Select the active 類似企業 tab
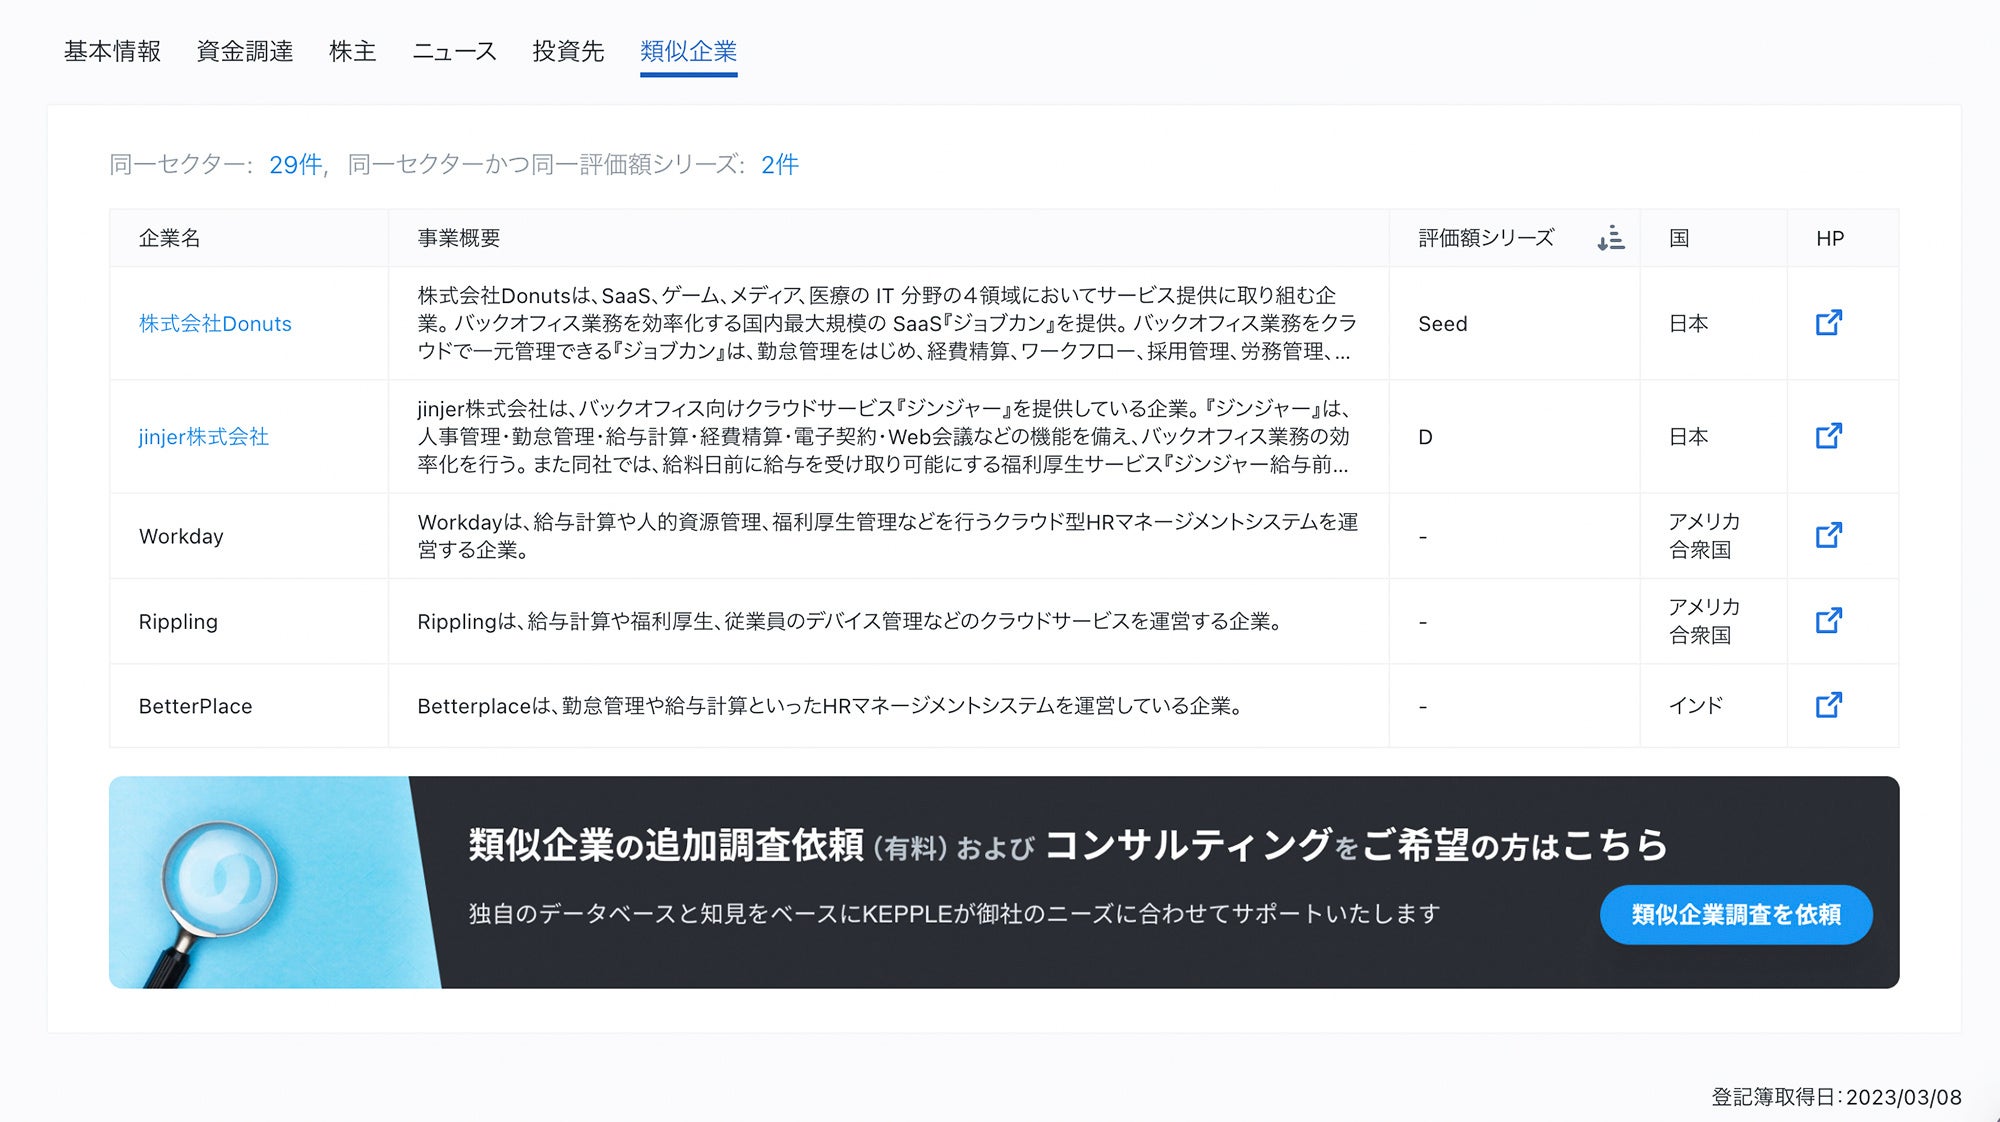This screenshot has height=1122, width=2000. 689,51
